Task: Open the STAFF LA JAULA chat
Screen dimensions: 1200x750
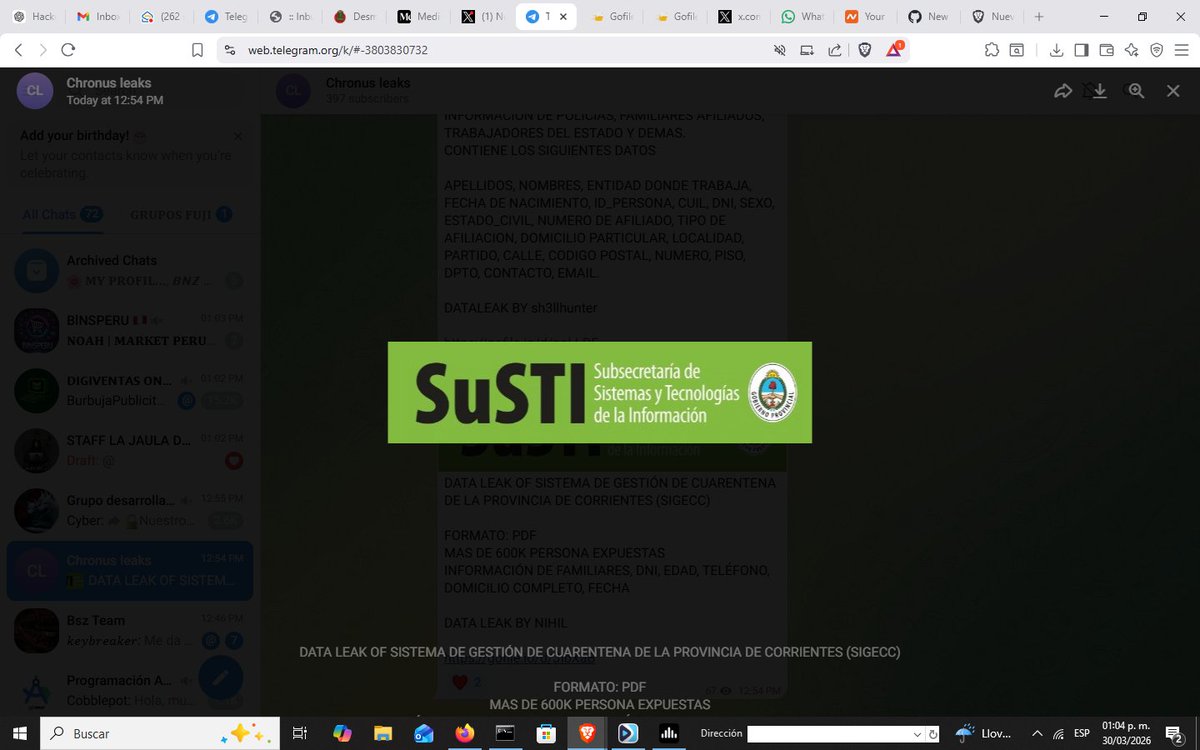Action: tap(130, 450)
